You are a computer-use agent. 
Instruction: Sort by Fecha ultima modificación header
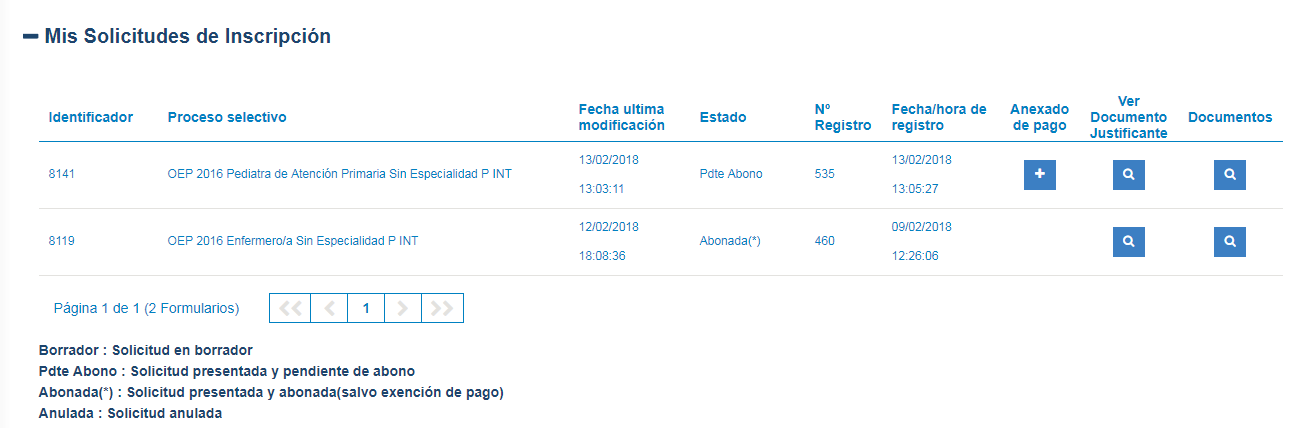click(622, 117)
